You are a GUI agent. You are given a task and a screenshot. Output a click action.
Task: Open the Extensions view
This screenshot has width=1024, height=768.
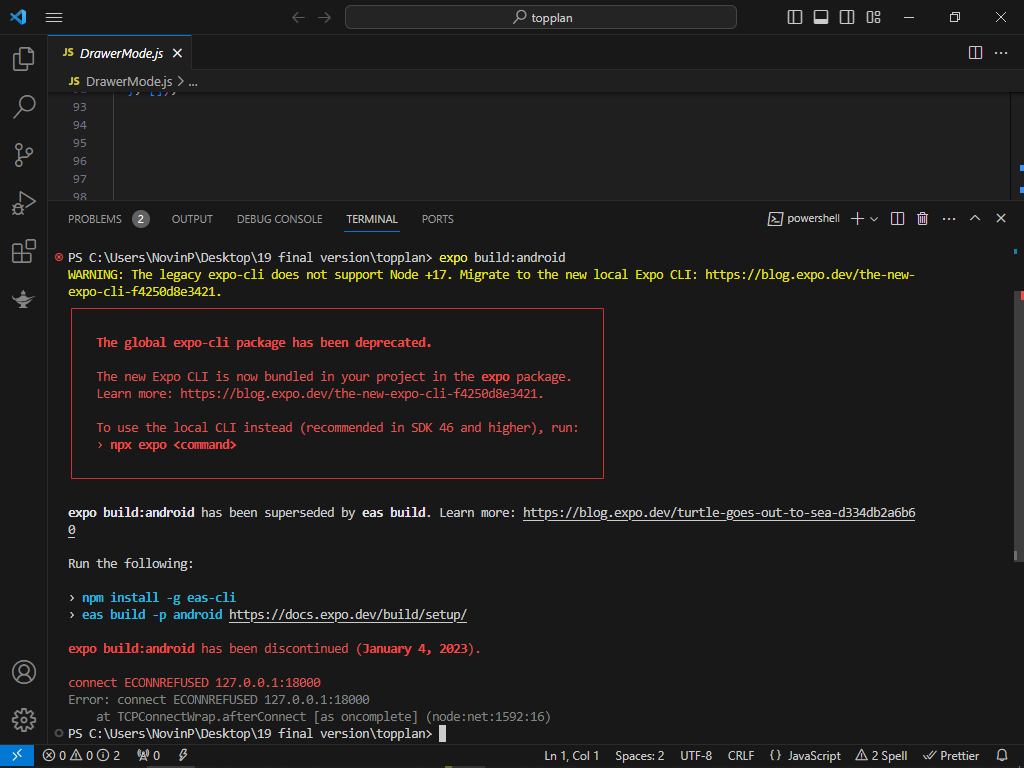[x=24, y=251]
